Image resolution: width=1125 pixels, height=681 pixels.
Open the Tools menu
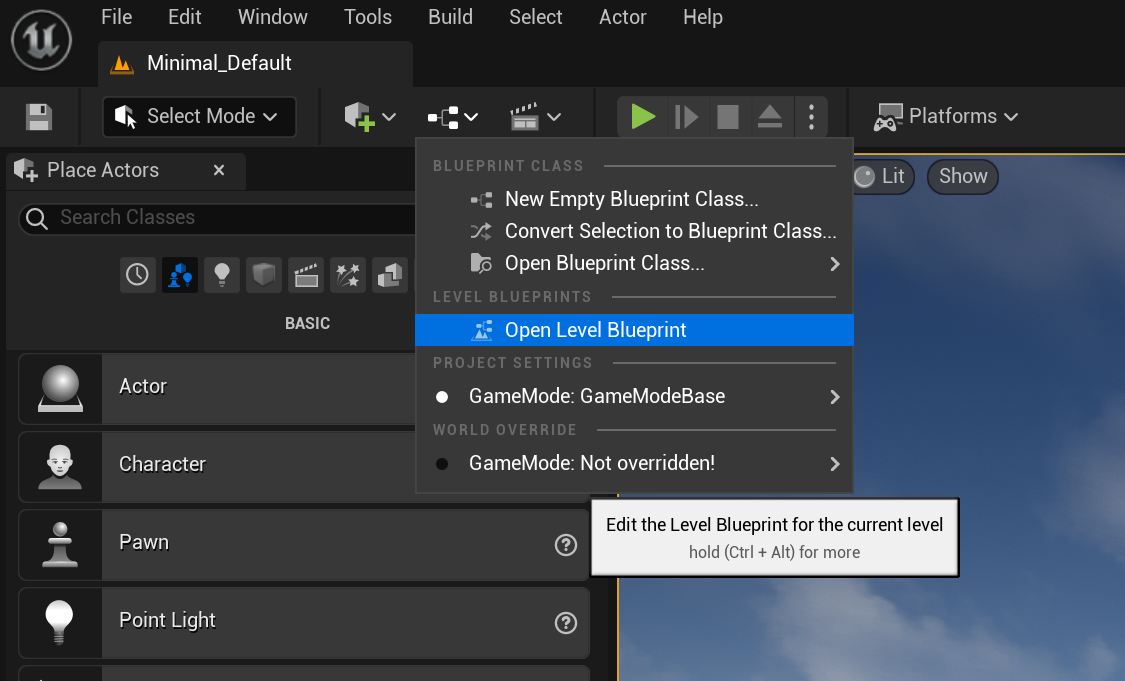pyautogui.click(x=368, y=17)
